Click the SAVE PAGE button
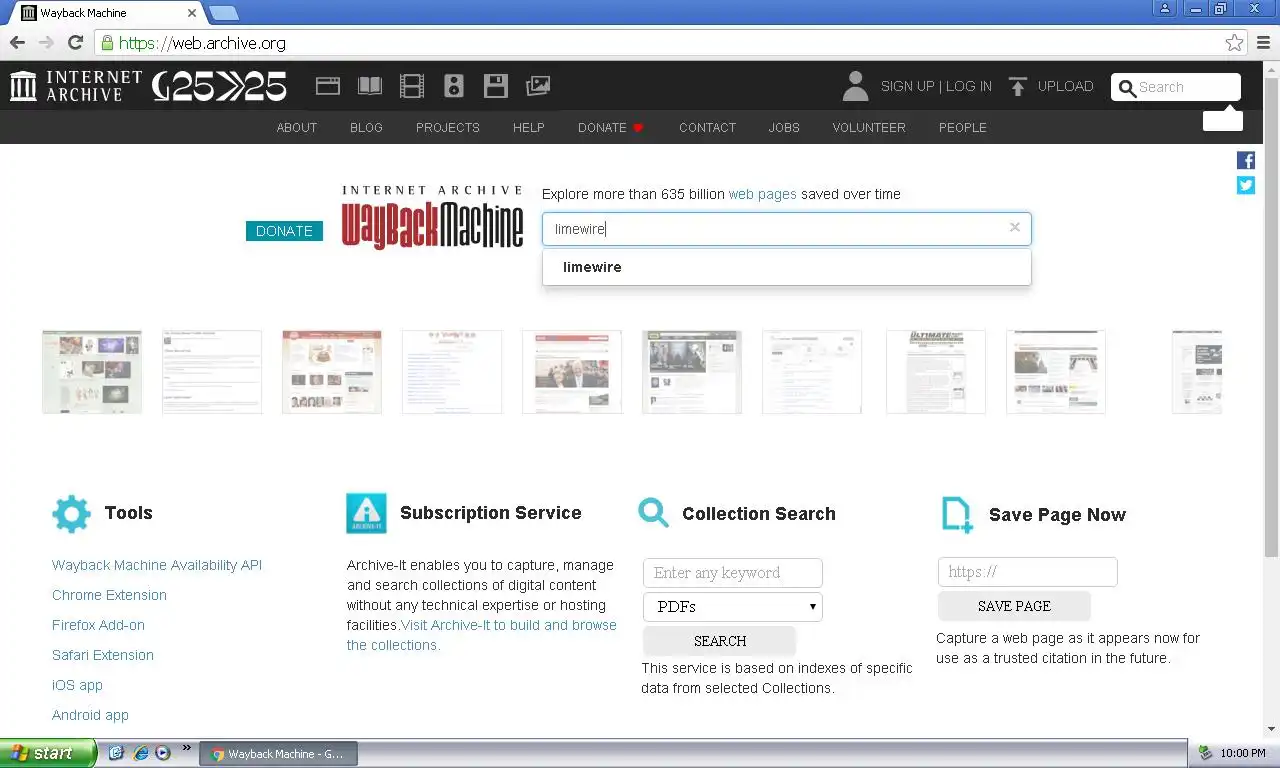Viewport: 1280px width, 768px height. click(1014, 606)
